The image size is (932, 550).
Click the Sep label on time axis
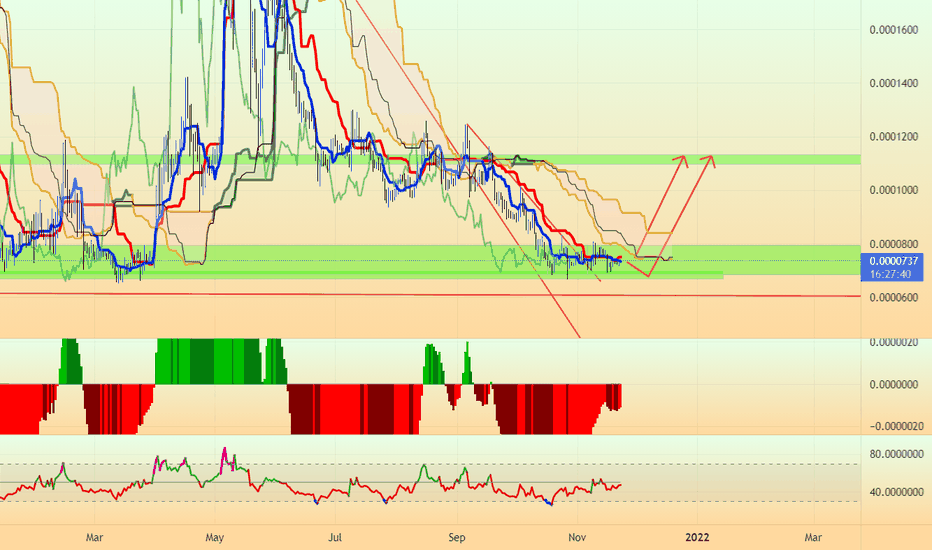(456, 538)
